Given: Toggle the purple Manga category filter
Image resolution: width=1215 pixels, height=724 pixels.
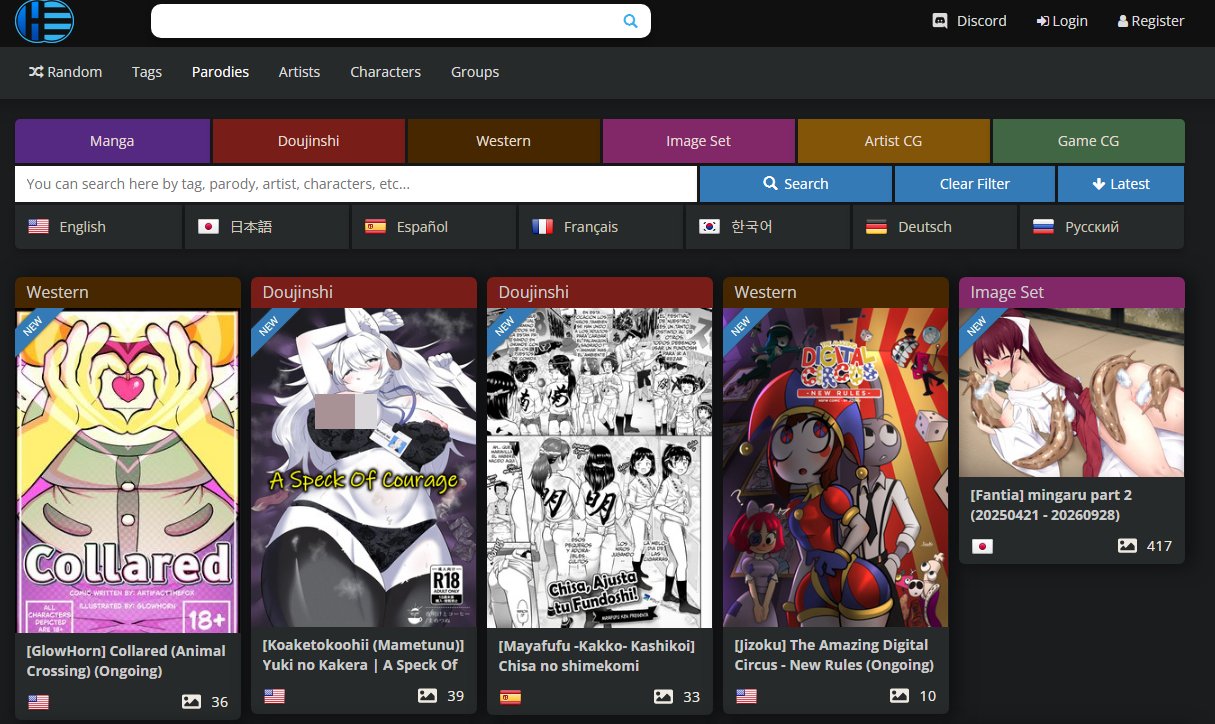Looking at the screenshot, I should (112, 141).
